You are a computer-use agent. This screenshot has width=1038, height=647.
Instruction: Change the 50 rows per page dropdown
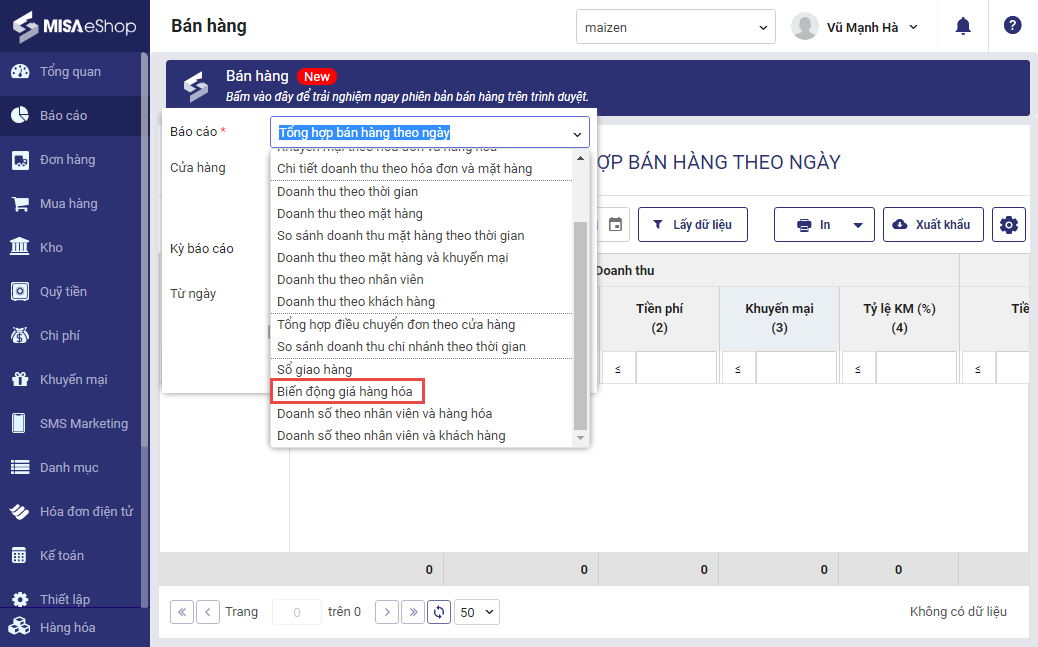[477, 612]
